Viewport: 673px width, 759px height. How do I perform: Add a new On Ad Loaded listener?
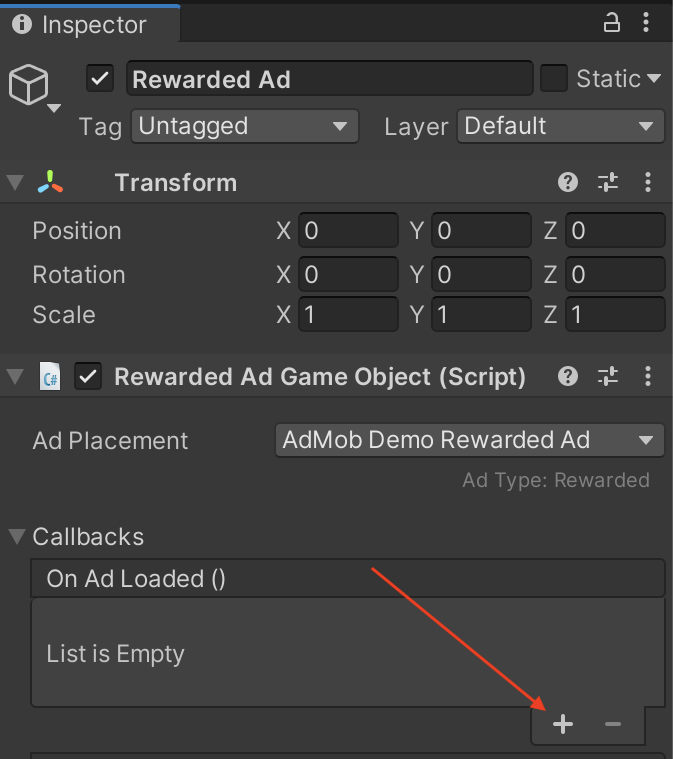pyautogui.click(x=563, y=724)
